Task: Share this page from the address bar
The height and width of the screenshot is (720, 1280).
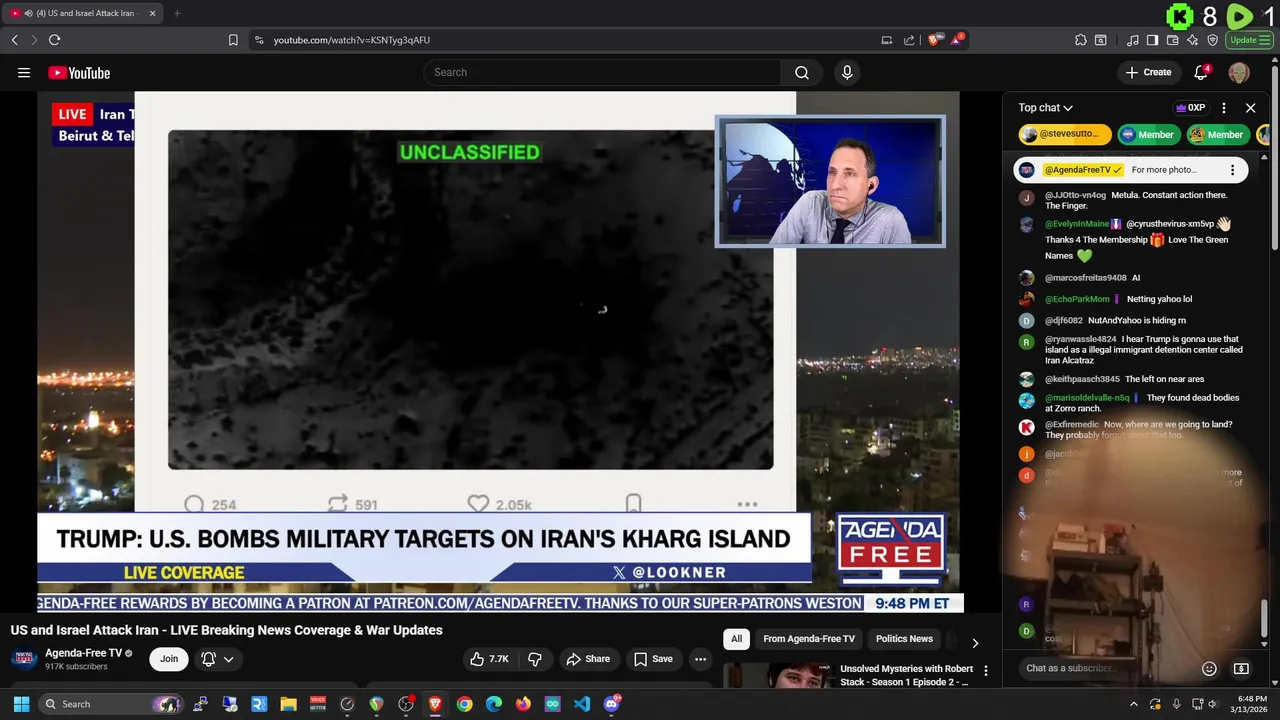Action: pyautogui.click(x=909, y=40)
